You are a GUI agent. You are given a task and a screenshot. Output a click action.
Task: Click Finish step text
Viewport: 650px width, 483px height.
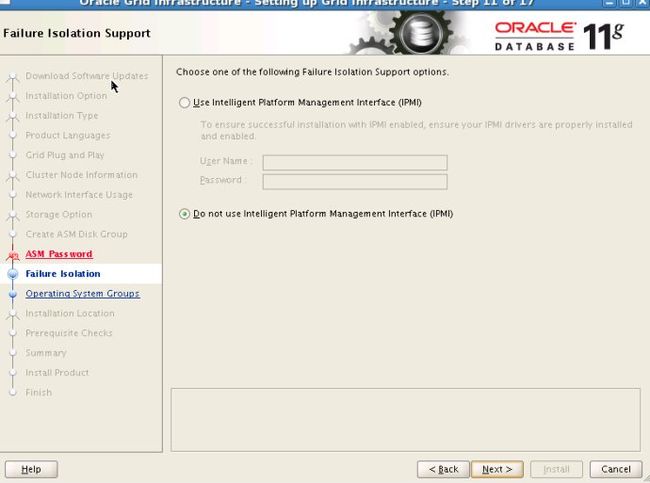click(x=39, y=393)
